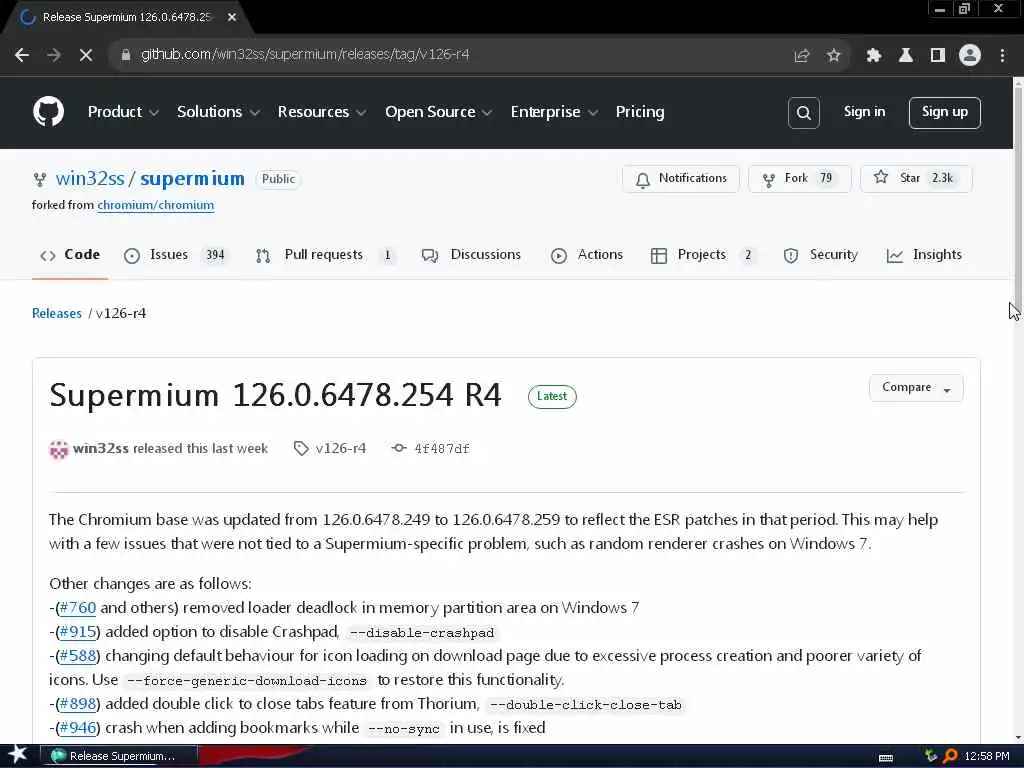Switch to the Issues tab
This screenshot has height=768, width=1024.
[x=176, y=255]
